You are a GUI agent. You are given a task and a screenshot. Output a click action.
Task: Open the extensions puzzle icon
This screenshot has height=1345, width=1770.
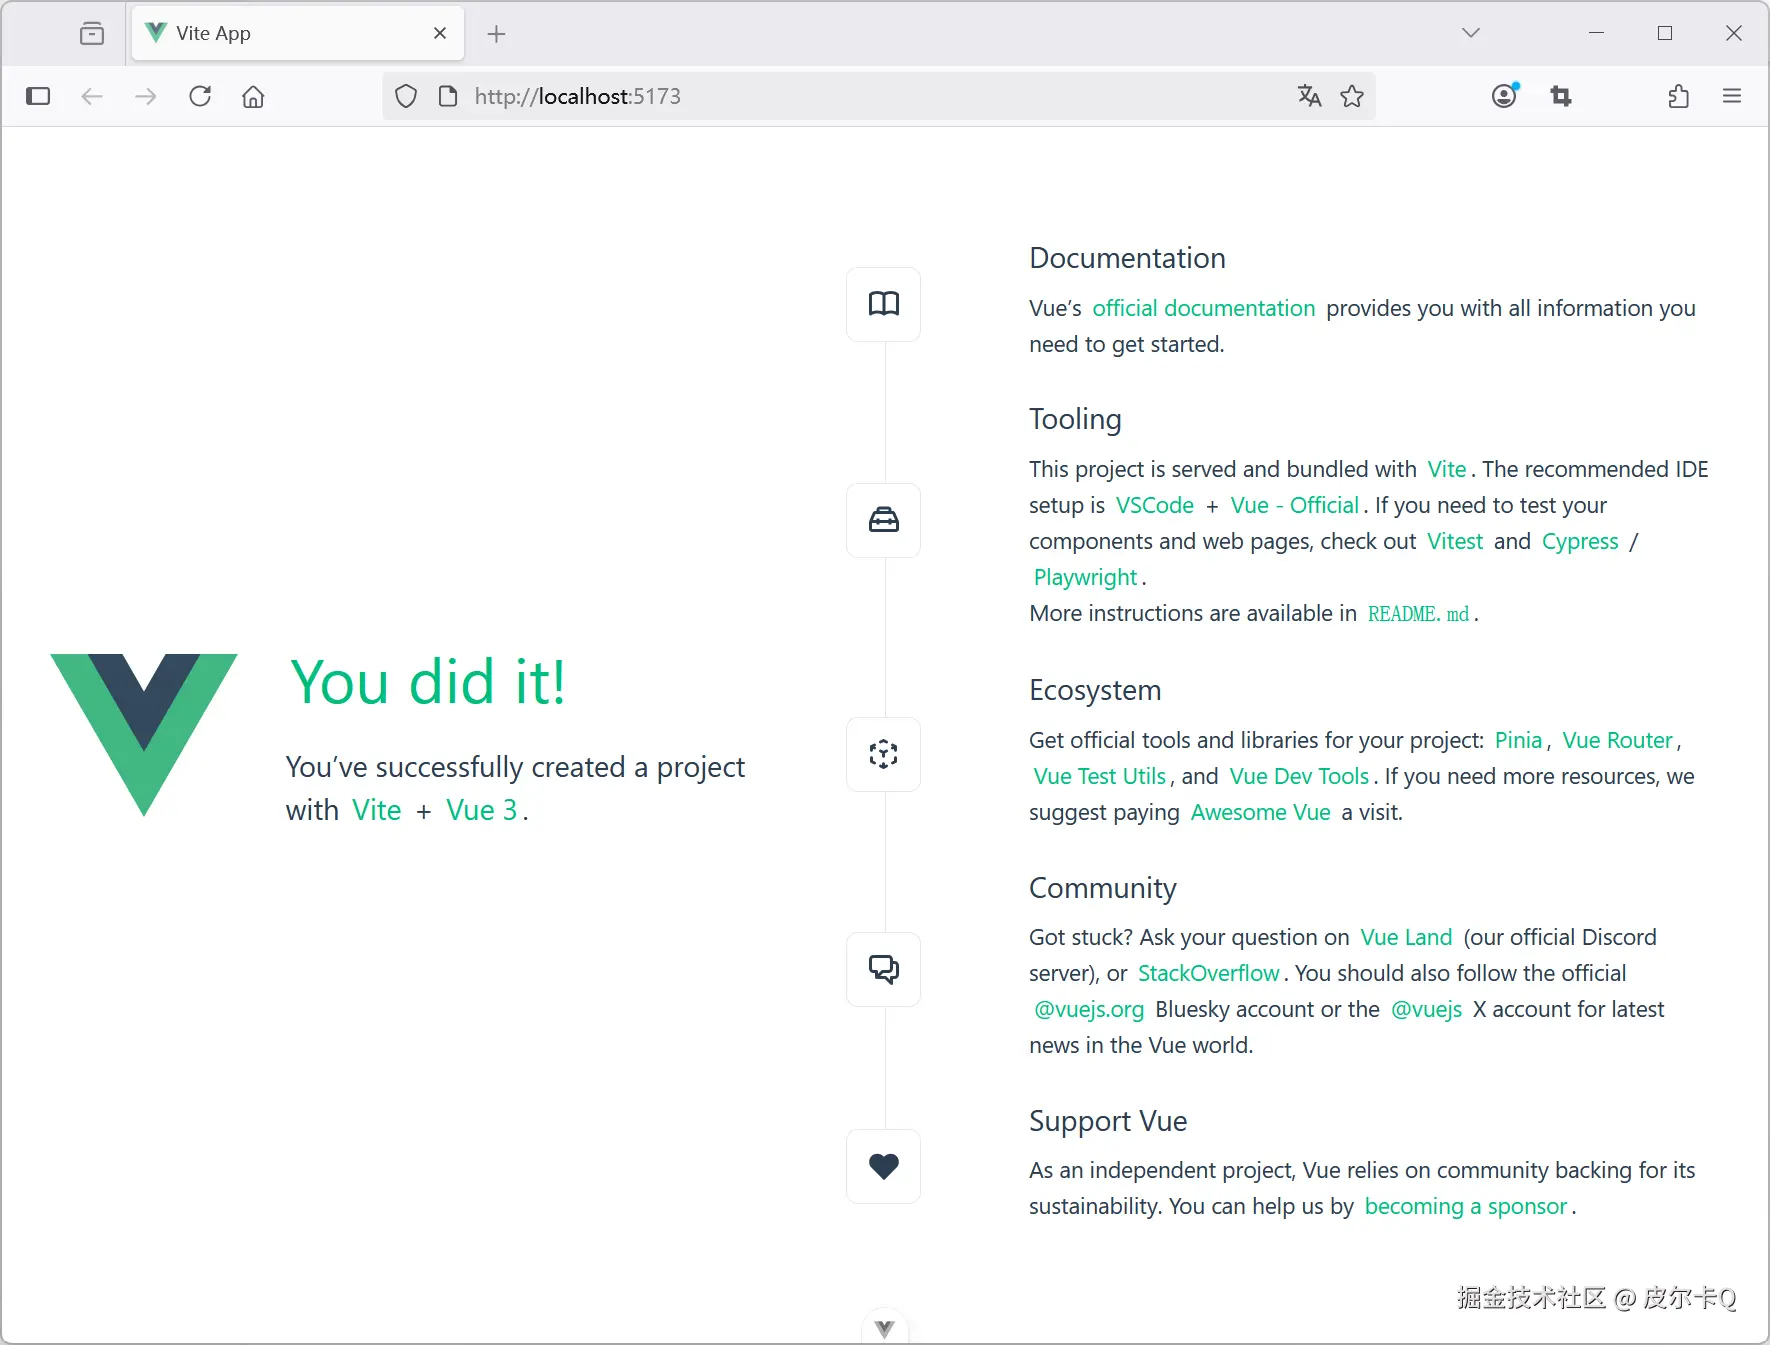click(x=1678, y=96)
